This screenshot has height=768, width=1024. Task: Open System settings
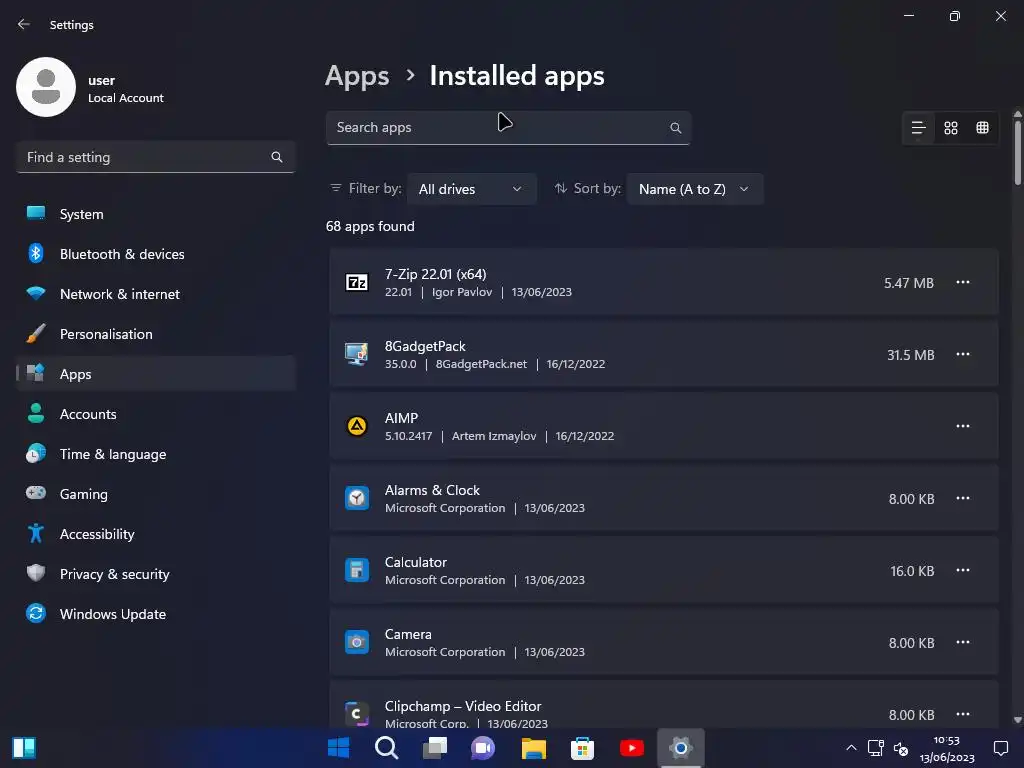(x=155, y=214)
